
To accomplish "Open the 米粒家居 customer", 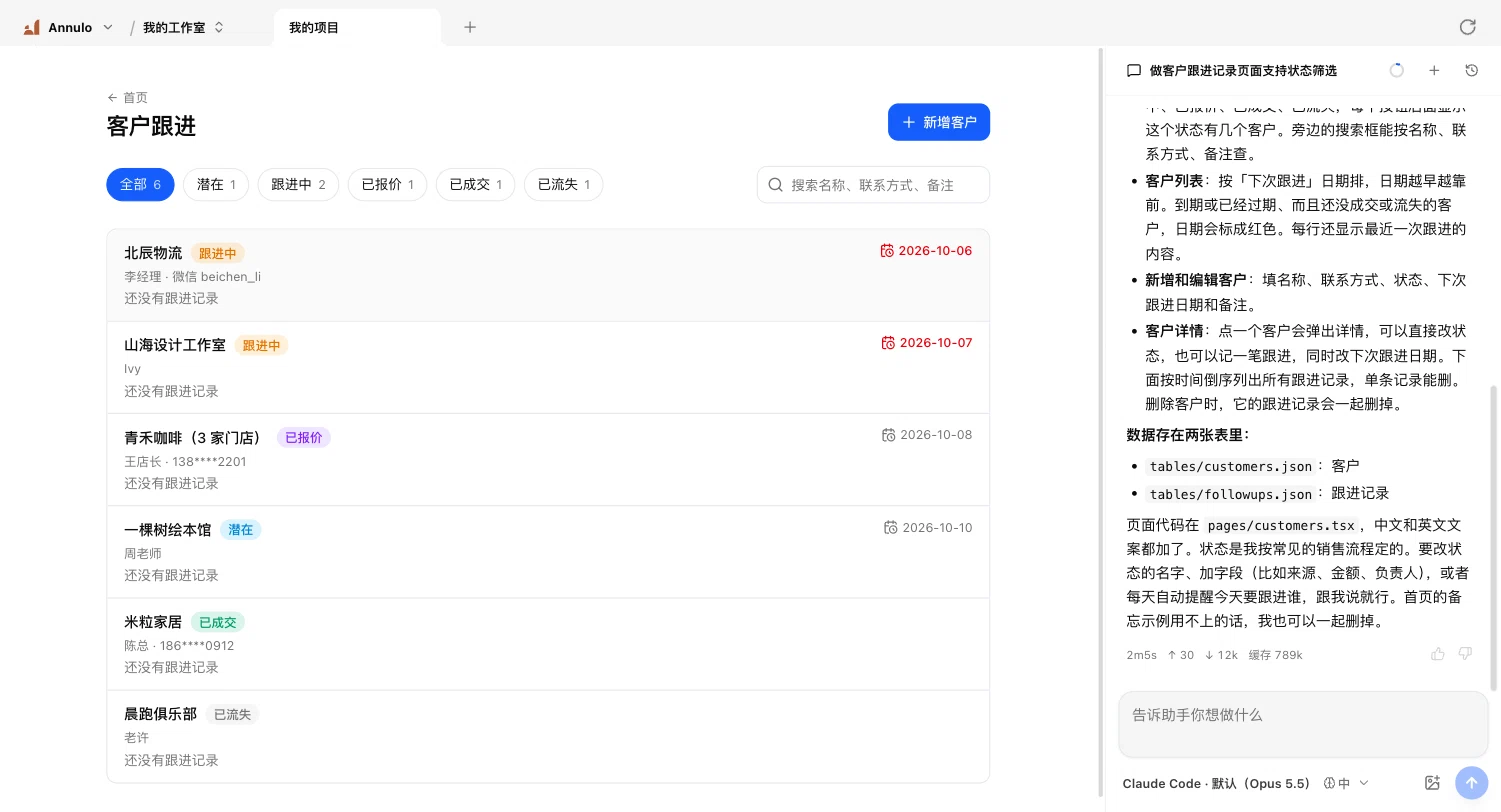I will click(x=548, y=643).
